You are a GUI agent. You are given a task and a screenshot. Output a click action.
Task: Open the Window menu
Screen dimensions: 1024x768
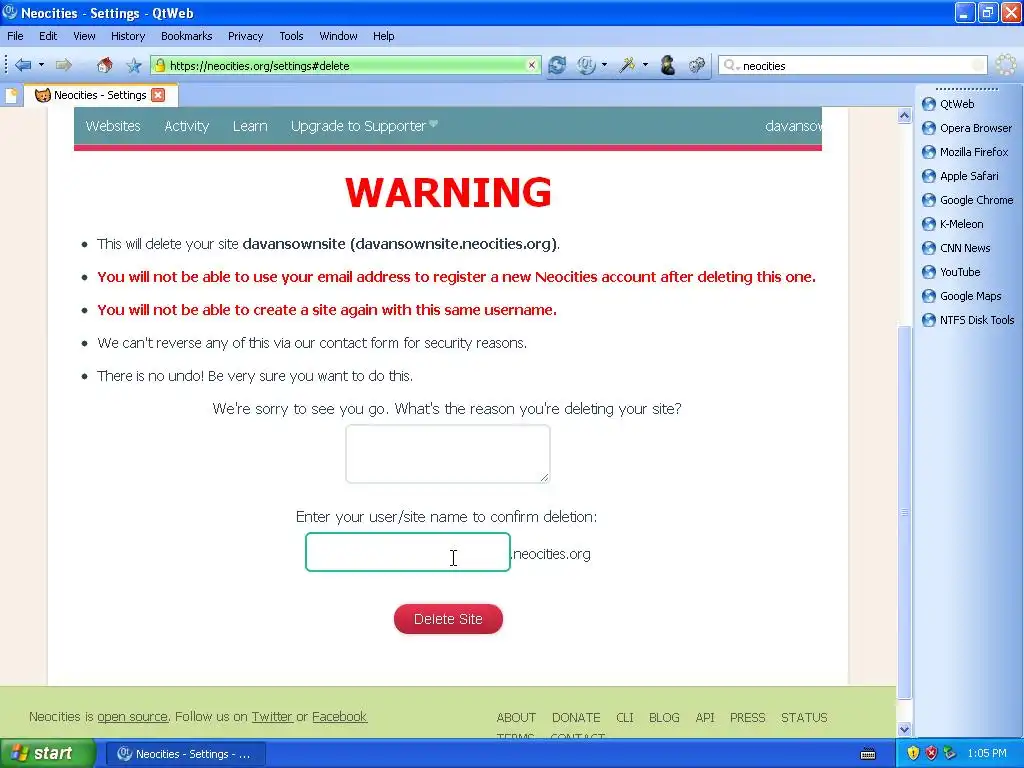point(338,36)
